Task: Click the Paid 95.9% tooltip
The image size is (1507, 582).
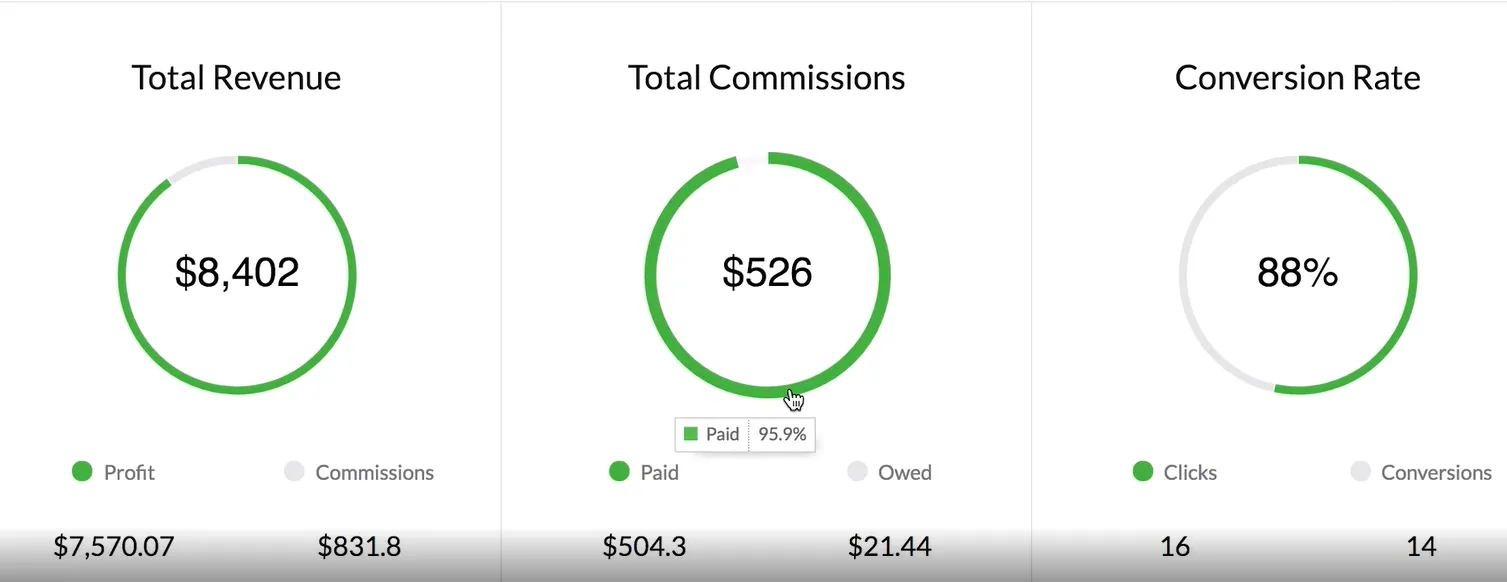Action: (x=745, y=434)
